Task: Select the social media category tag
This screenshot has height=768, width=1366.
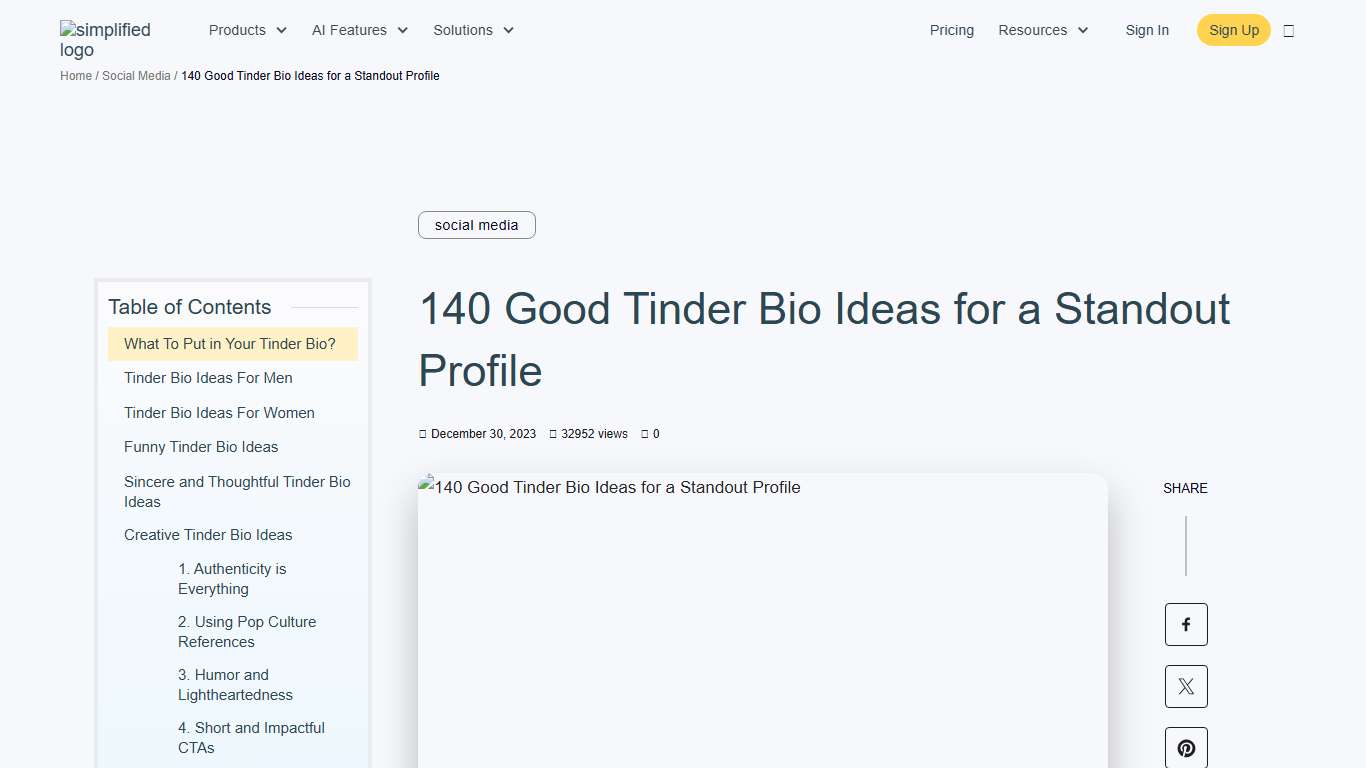Action: point(476,225)
